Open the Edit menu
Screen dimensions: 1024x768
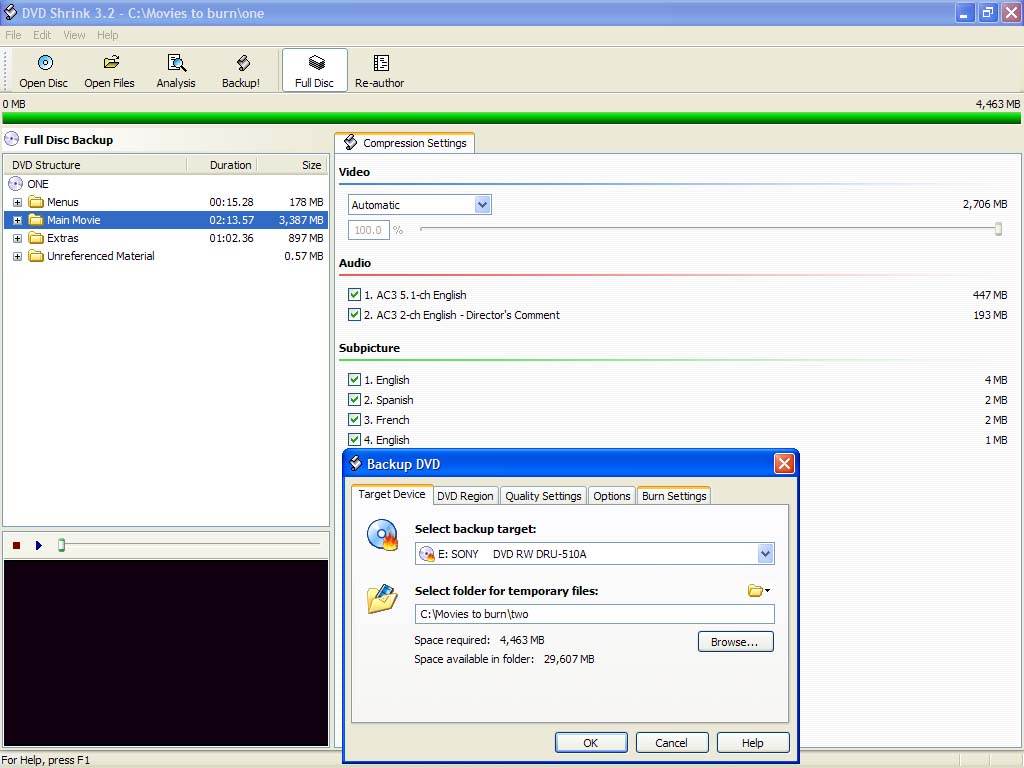(42, 35)
